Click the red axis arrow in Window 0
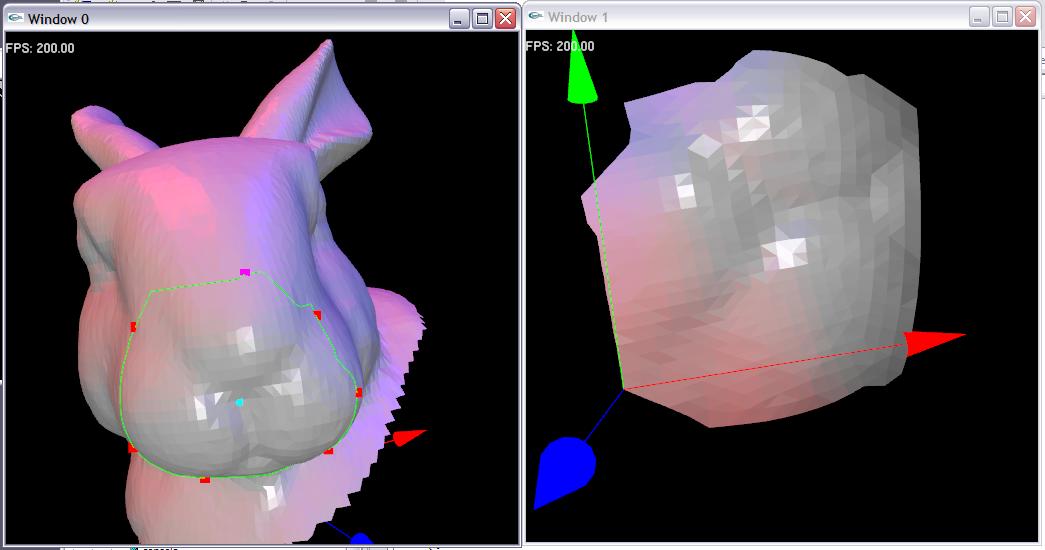 coord(408,437)
